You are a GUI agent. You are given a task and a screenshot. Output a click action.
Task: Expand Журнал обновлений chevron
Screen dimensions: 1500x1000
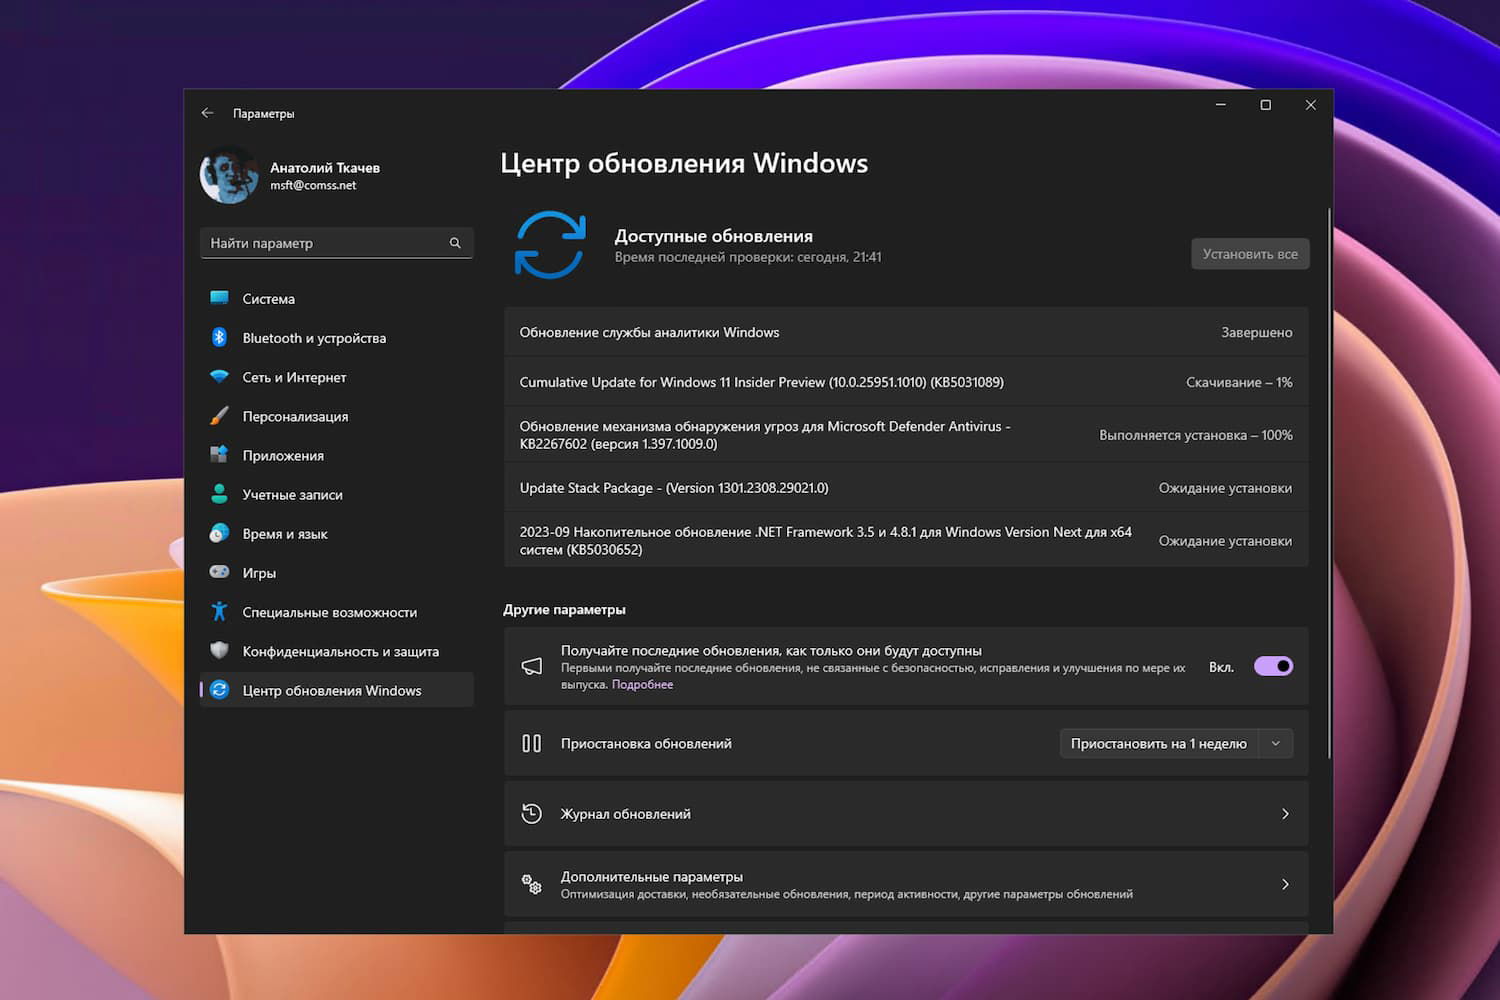[1285, 814]
